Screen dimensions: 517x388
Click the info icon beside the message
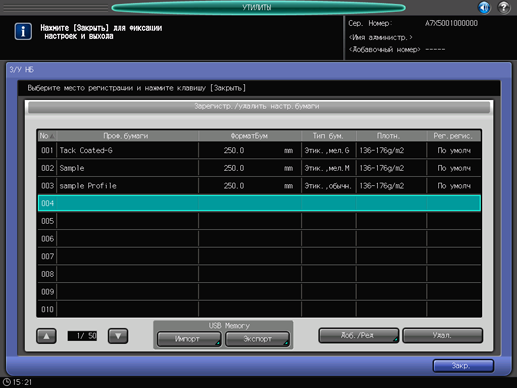pos(23,32)
